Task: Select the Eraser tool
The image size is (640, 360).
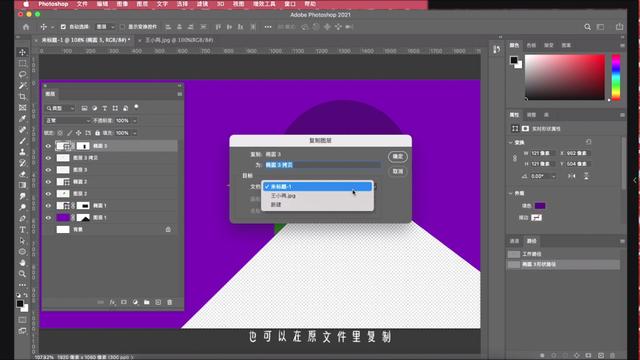Action: tap(22, 174)
